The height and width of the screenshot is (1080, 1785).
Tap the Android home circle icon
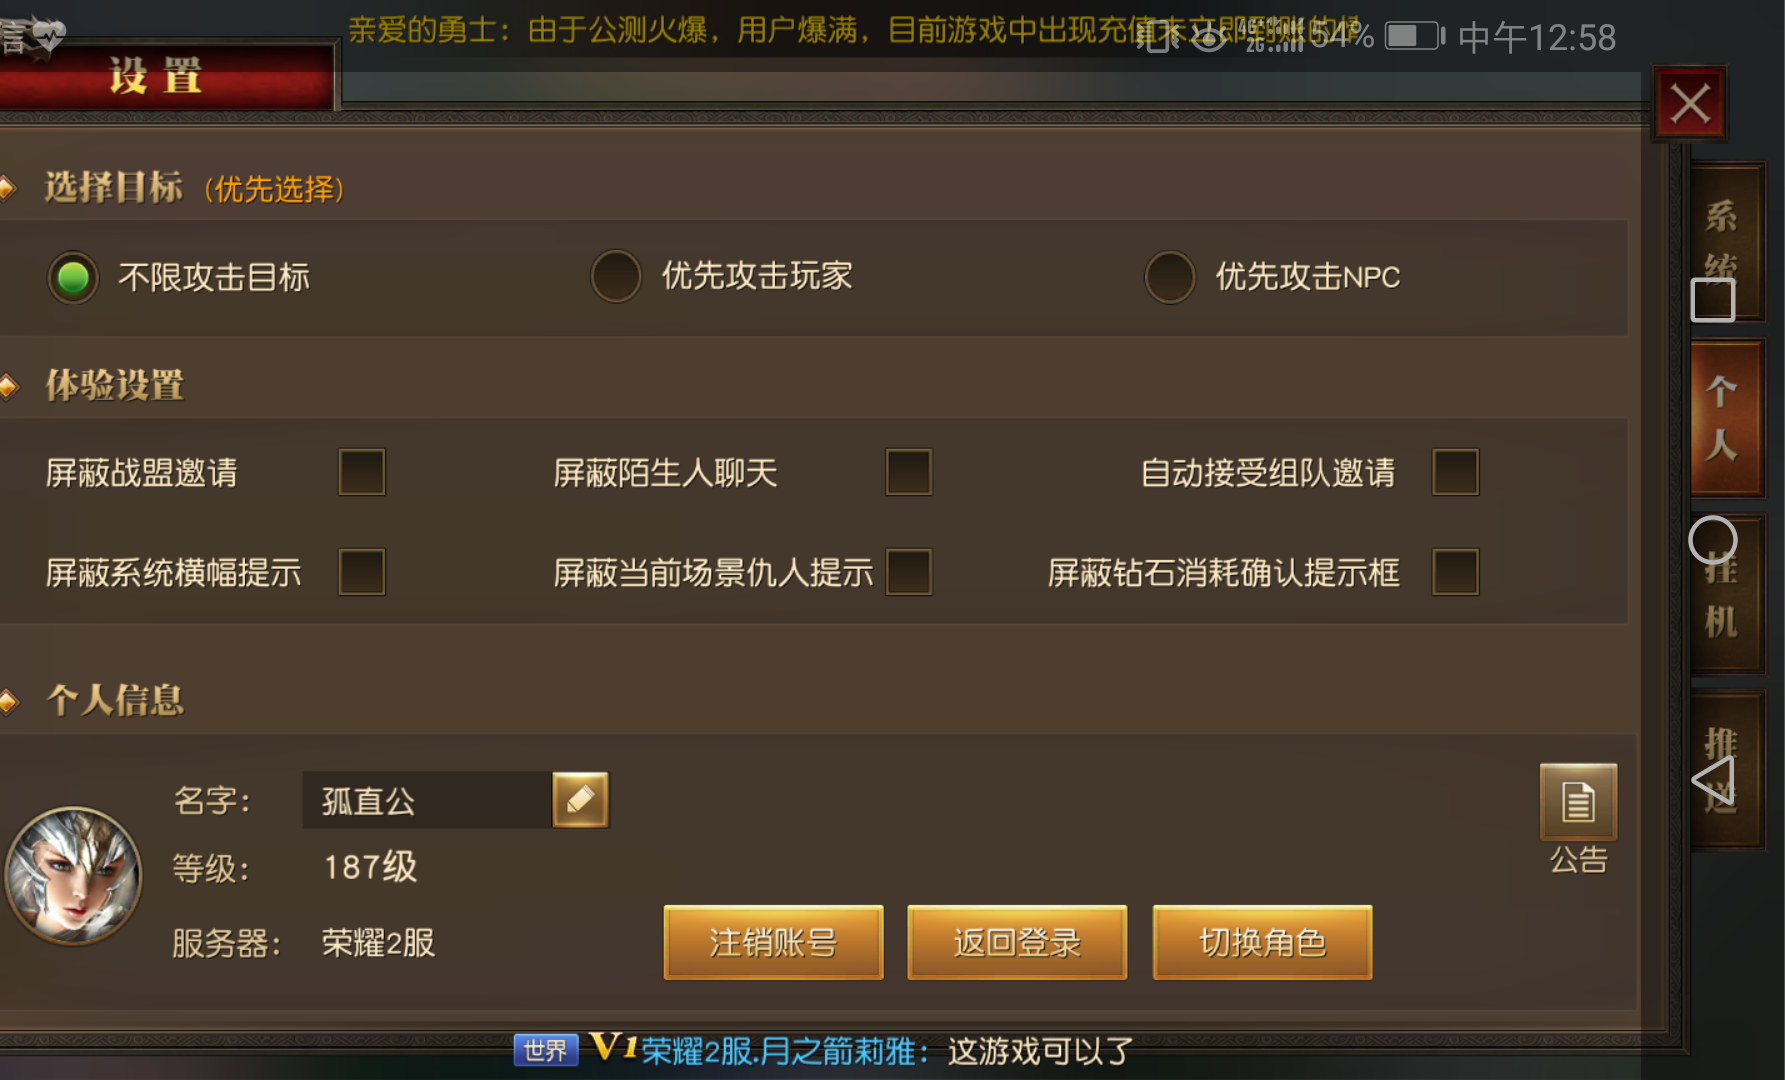(x=1712, y=540)
